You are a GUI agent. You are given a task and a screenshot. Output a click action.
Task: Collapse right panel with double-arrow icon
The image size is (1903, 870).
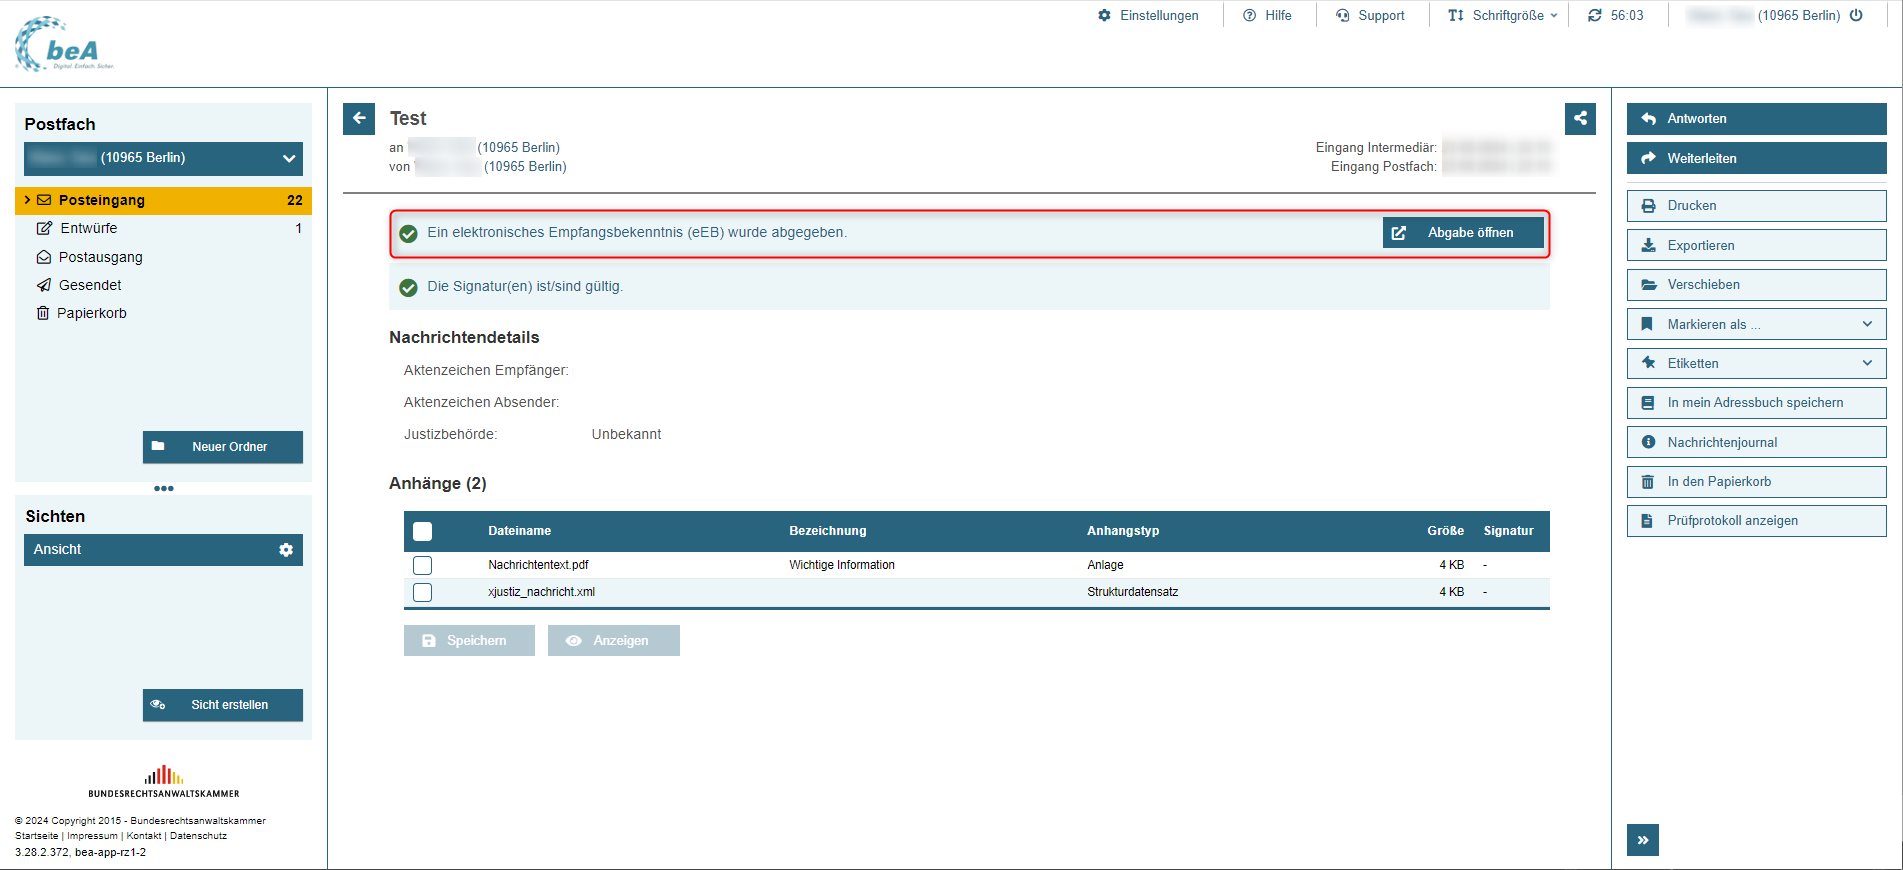pyautogui.click(x=1642, y=840)
